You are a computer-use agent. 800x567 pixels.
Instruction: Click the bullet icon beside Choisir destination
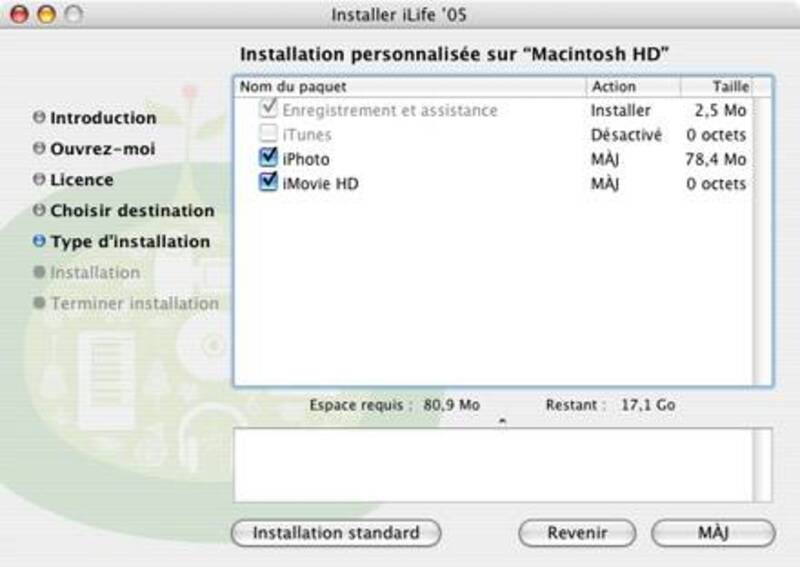pos(39,210)
